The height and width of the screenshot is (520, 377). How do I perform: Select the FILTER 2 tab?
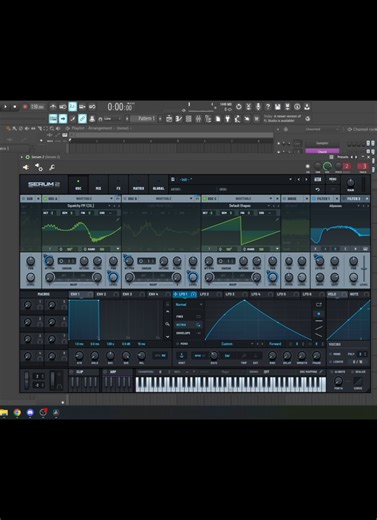point(356,199)
